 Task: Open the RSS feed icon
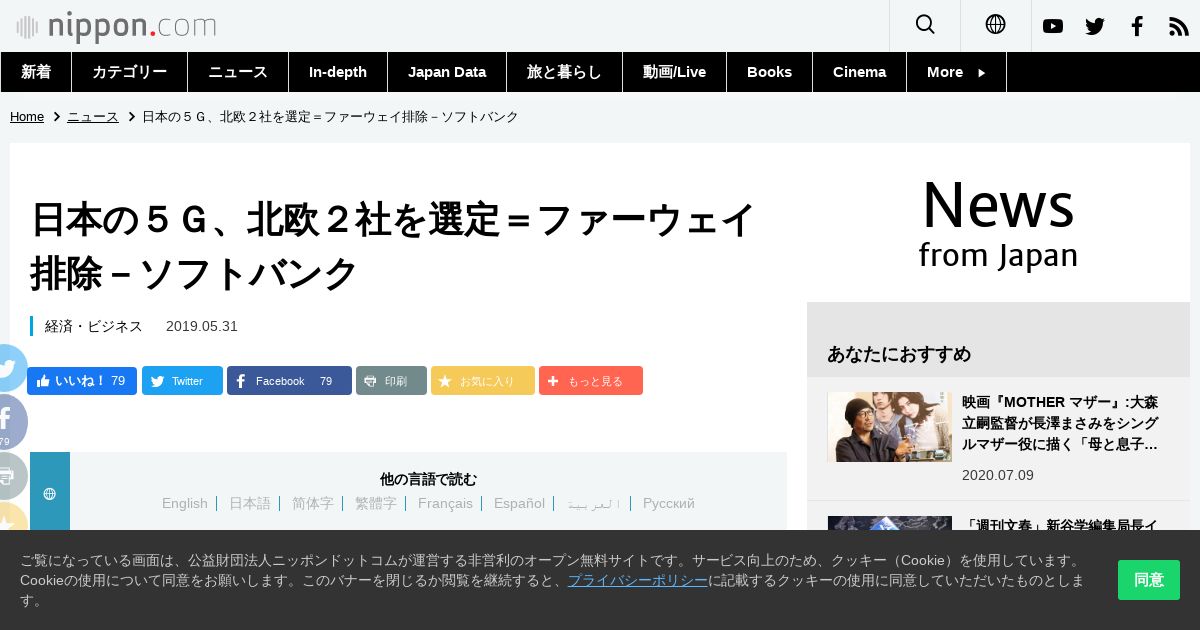coord(1179,26)
